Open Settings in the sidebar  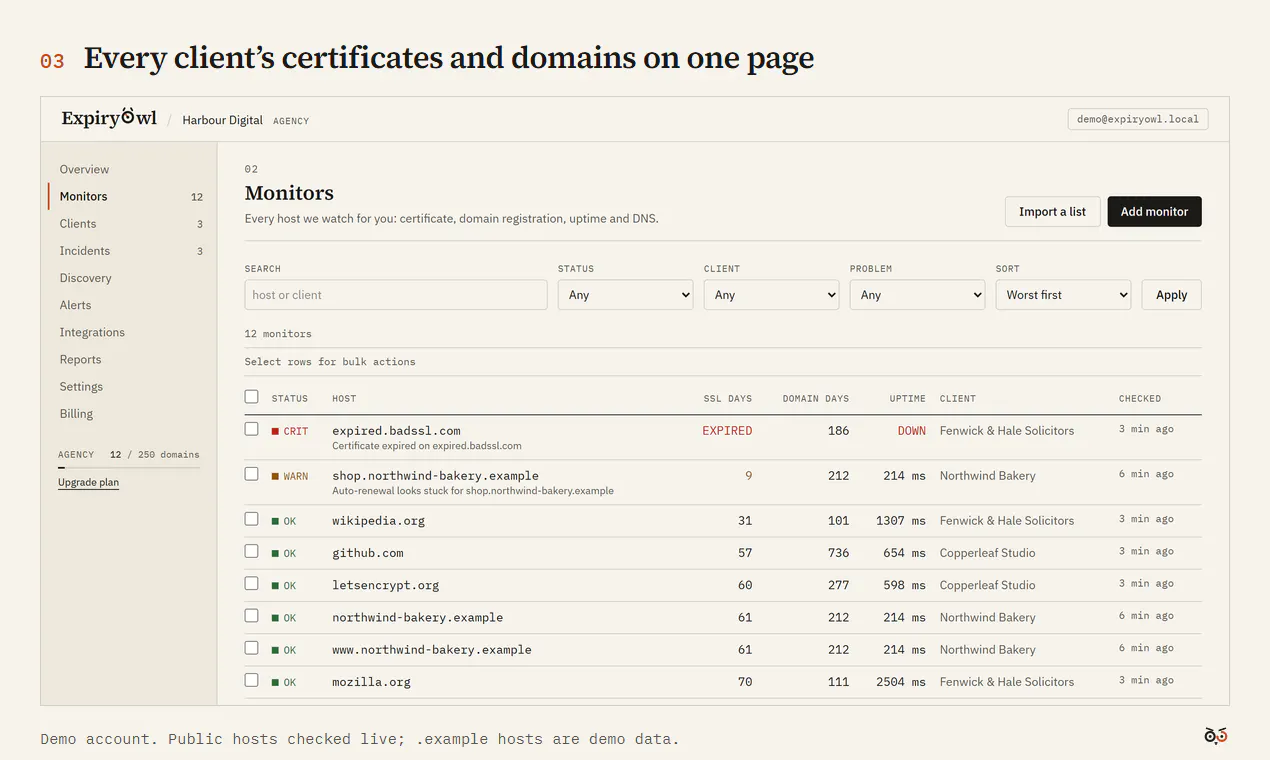[x=81, y=386]
